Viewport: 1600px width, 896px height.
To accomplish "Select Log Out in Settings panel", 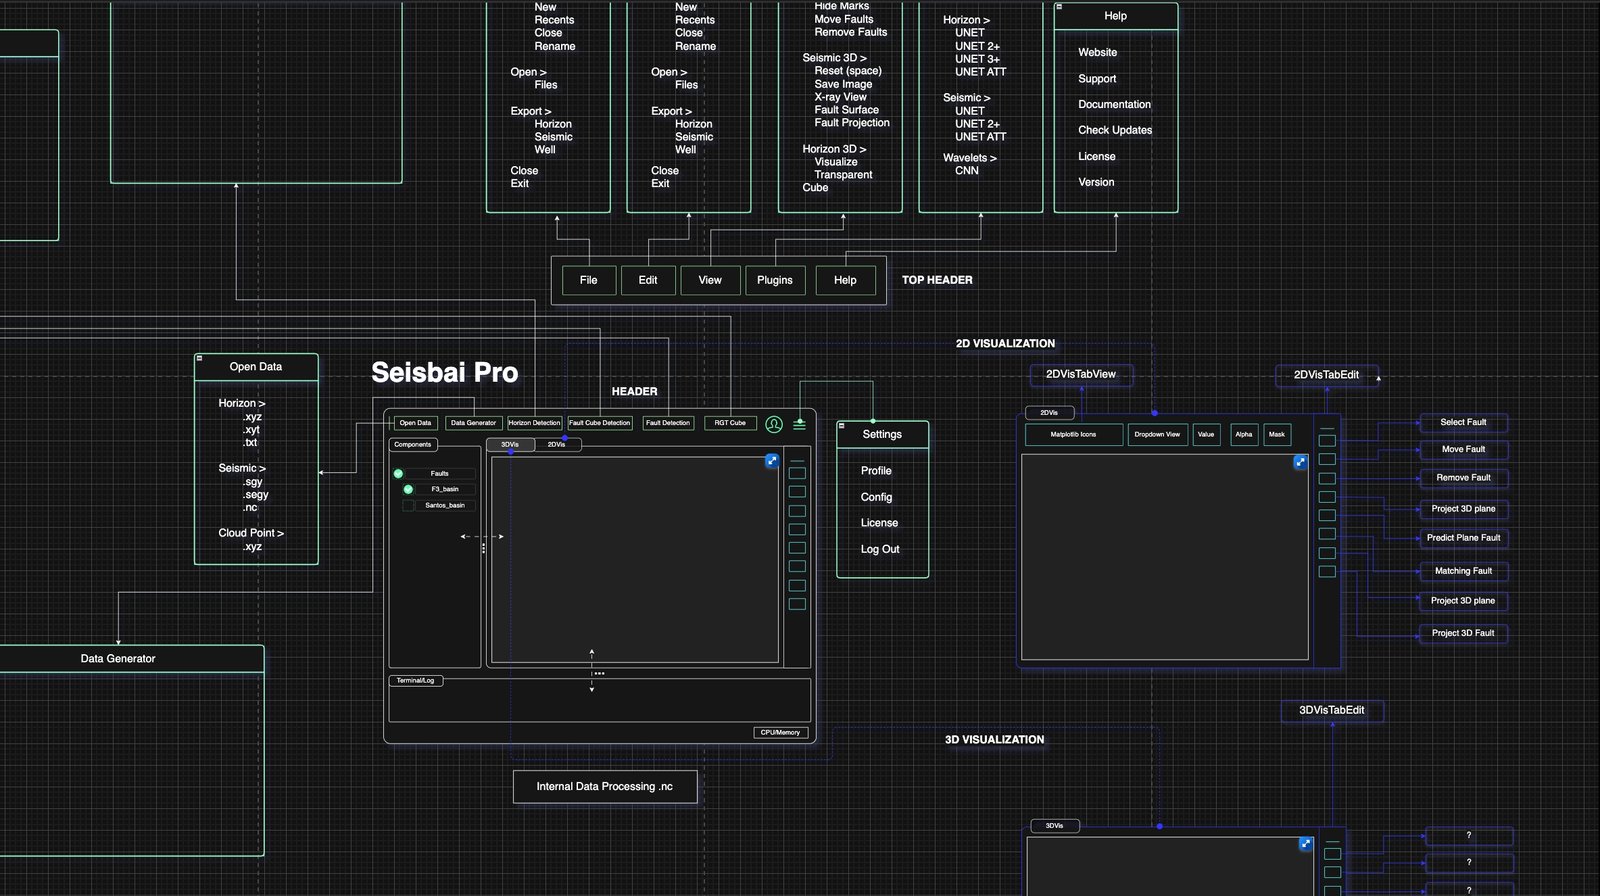I will (880, 549).
